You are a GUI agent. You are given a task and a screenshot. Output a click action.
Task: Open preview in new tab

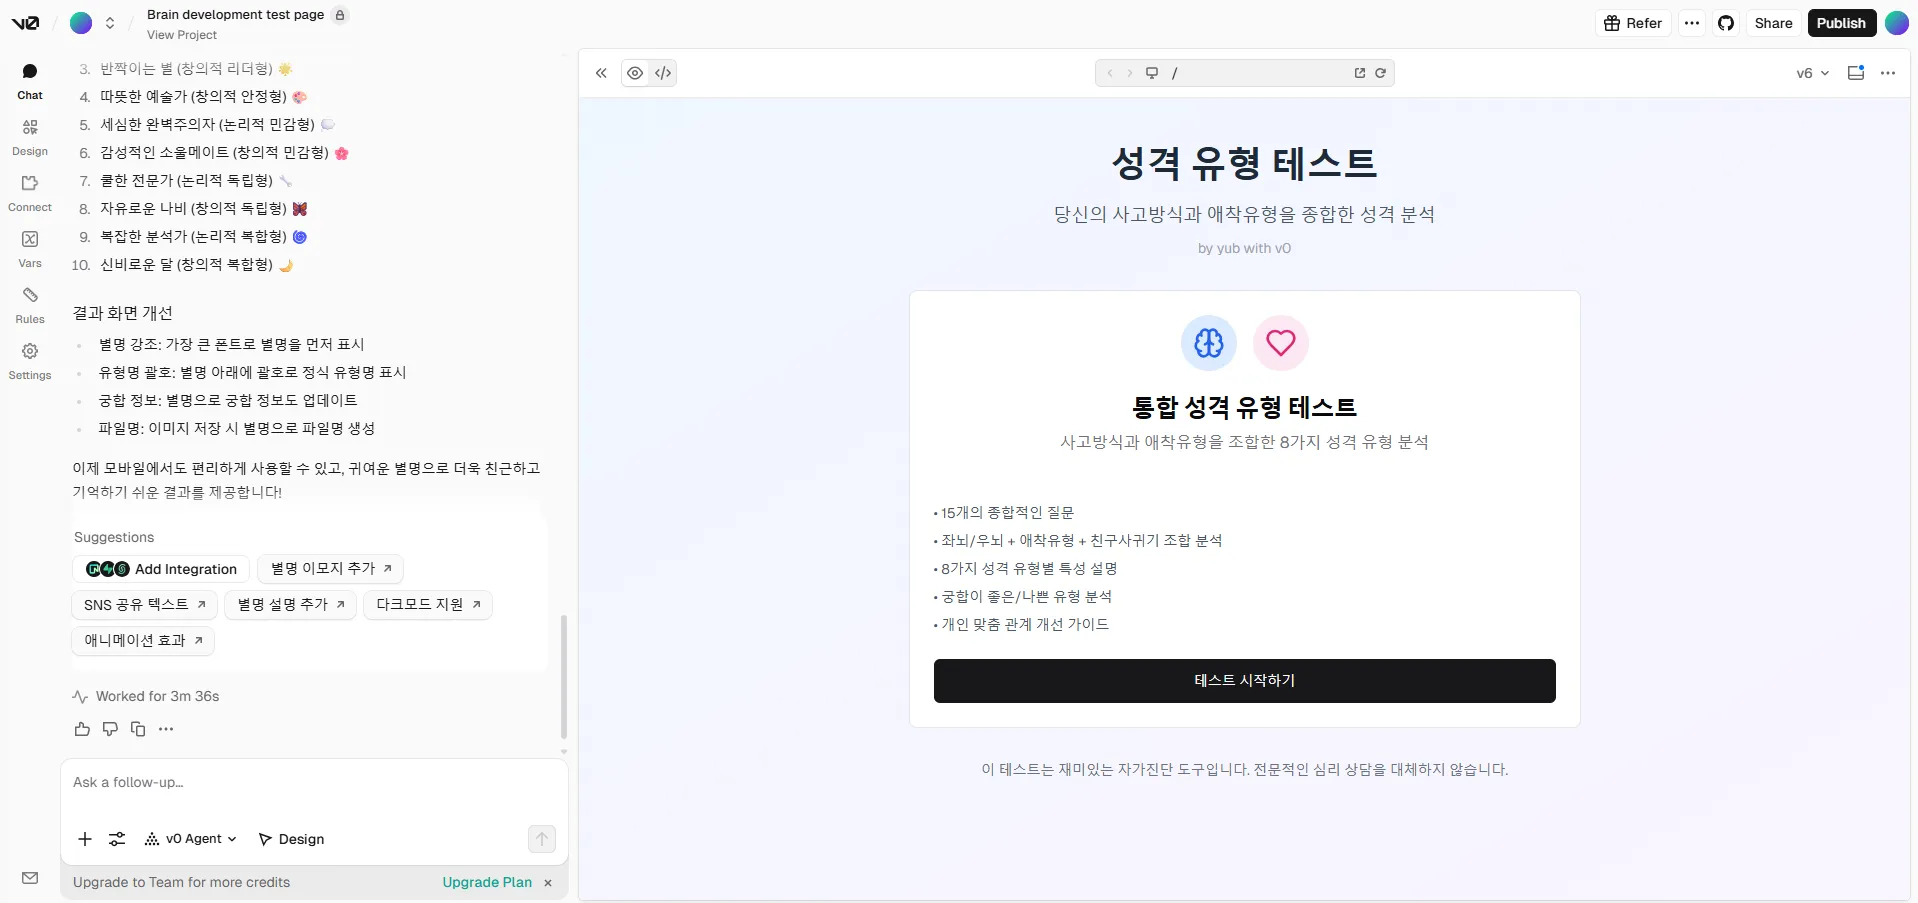(1360, 73)
